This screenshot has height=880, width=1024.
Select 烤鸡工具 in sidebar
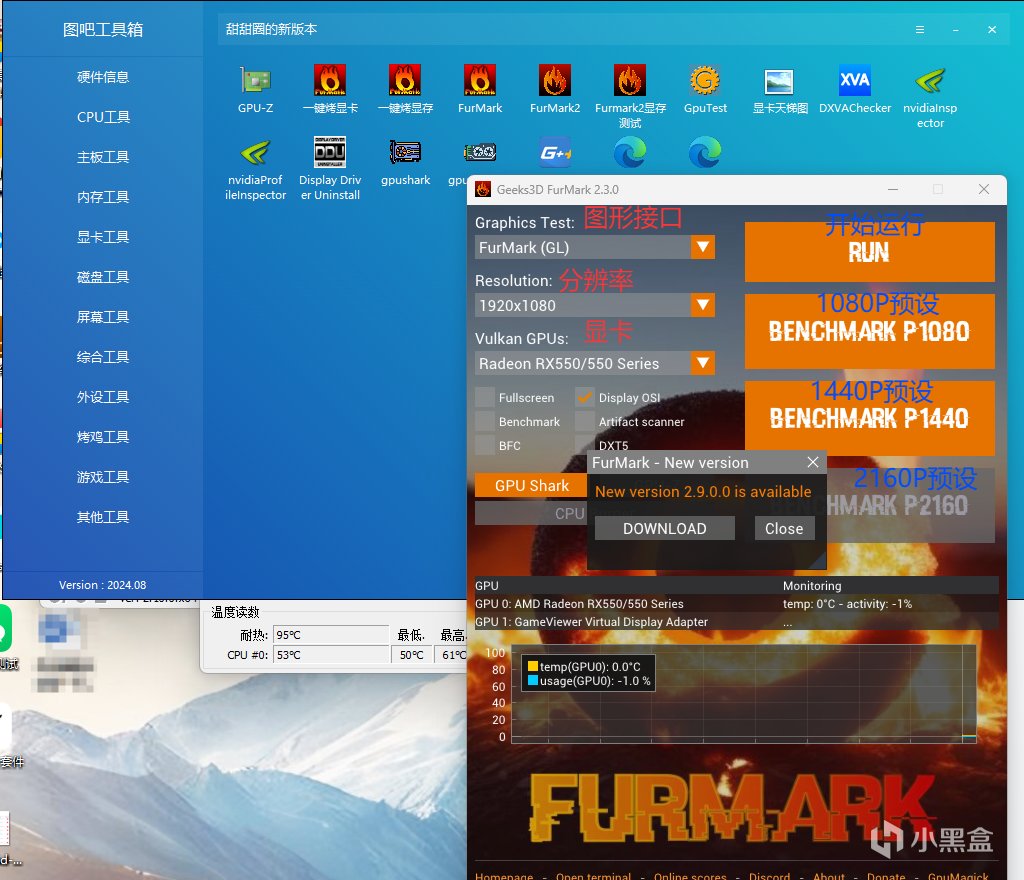tap(103, 437)
